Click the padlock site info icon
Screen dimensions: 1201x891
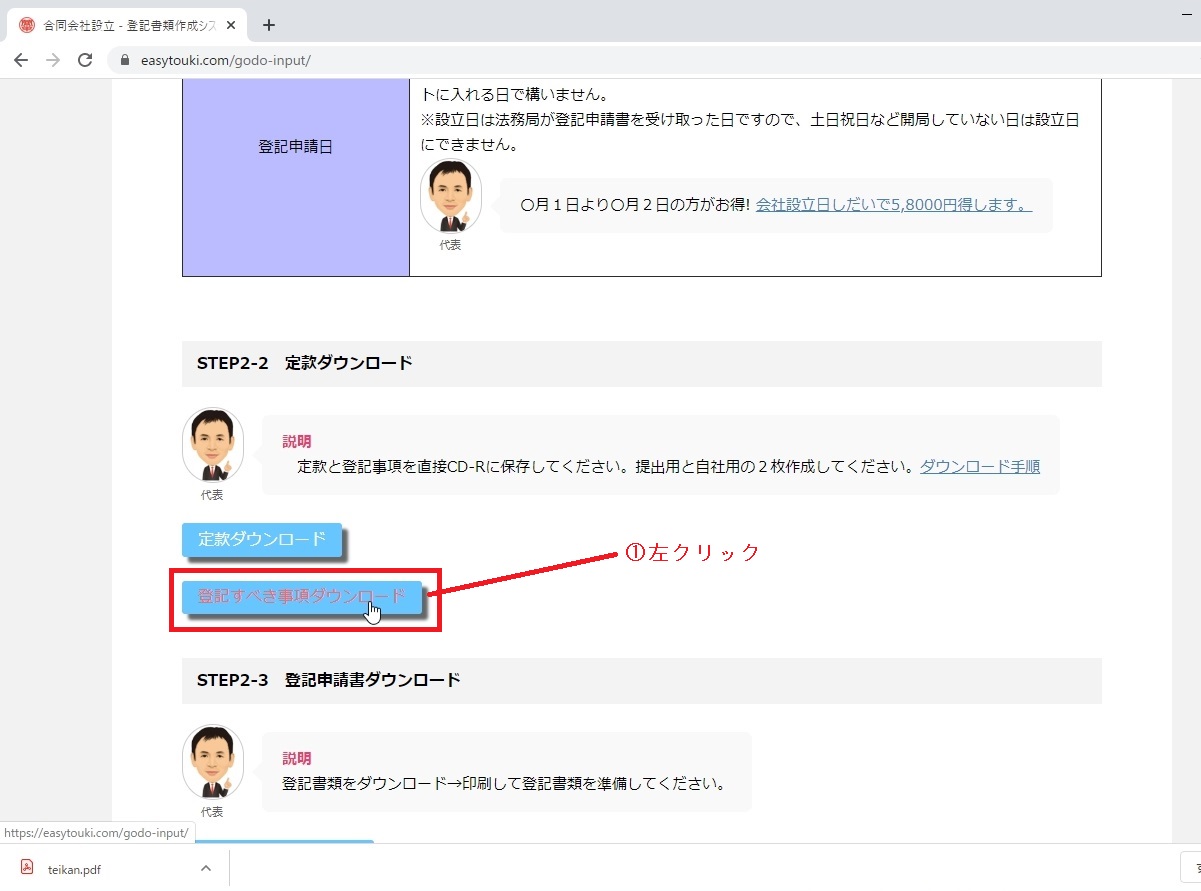[125, 60]
